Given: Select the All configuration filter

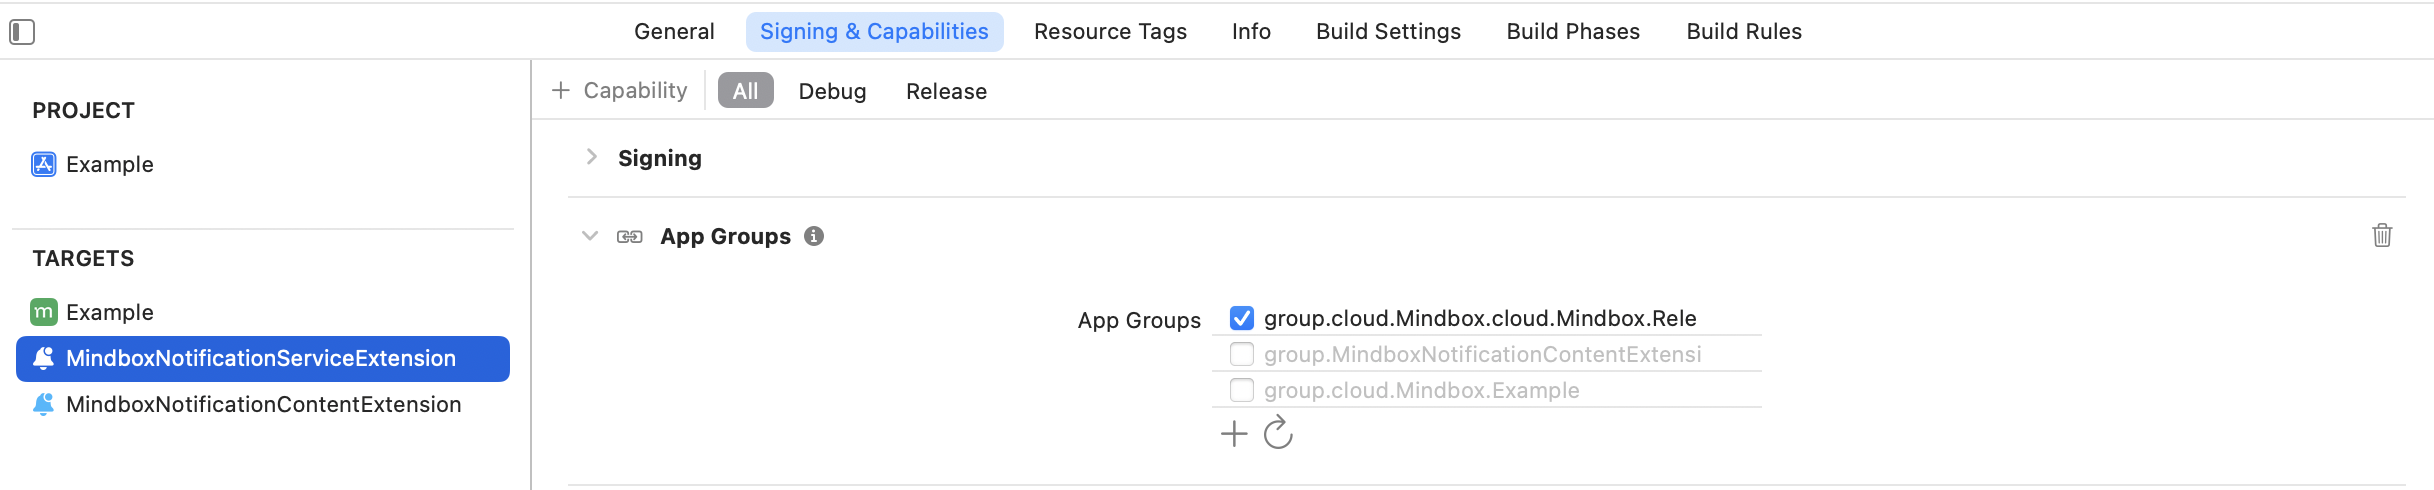Looking at the screenshot, I should click(745, 91).
